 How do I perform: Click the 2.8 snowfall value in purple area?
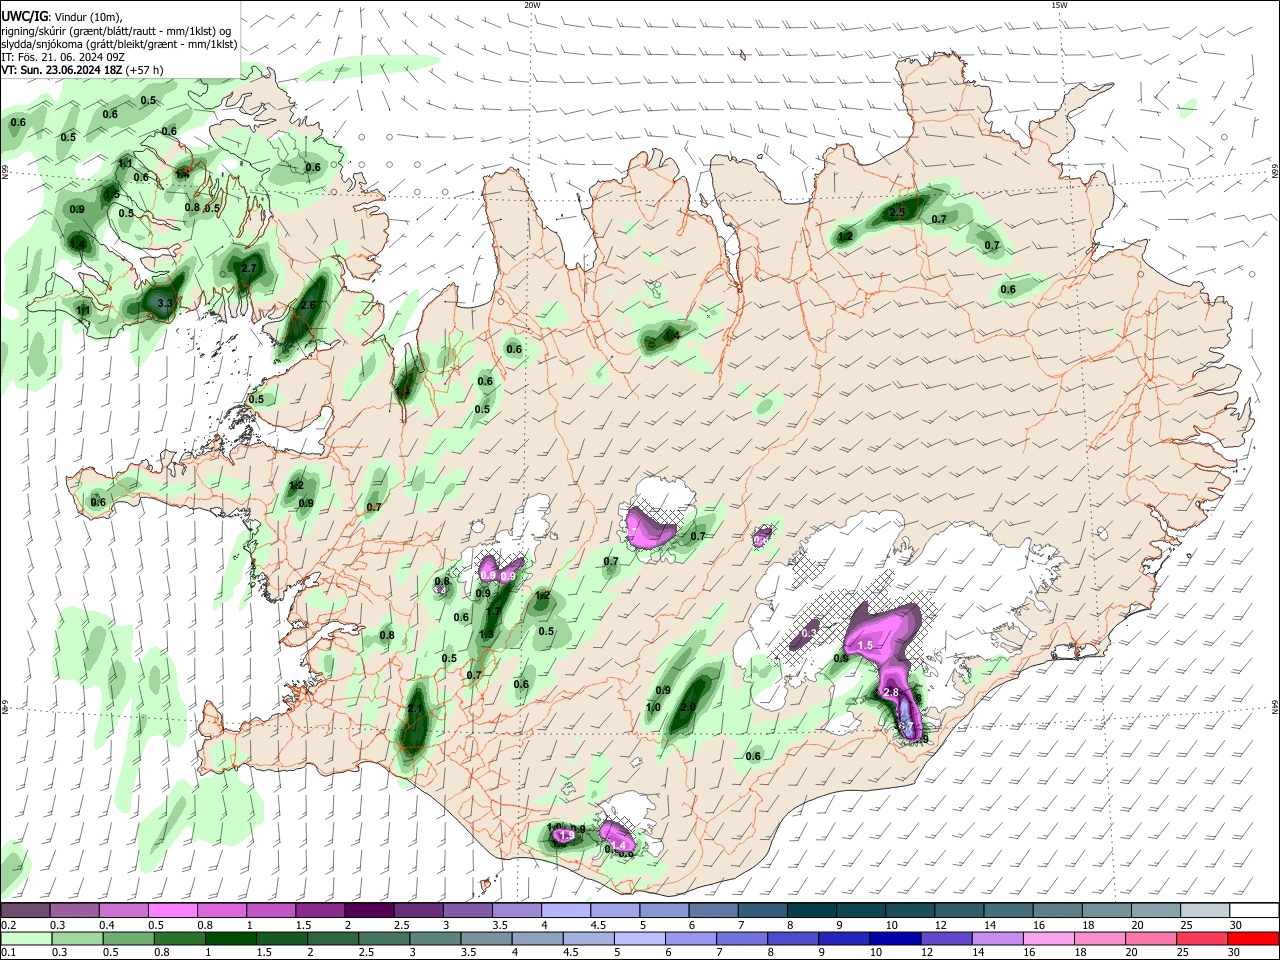892,692
